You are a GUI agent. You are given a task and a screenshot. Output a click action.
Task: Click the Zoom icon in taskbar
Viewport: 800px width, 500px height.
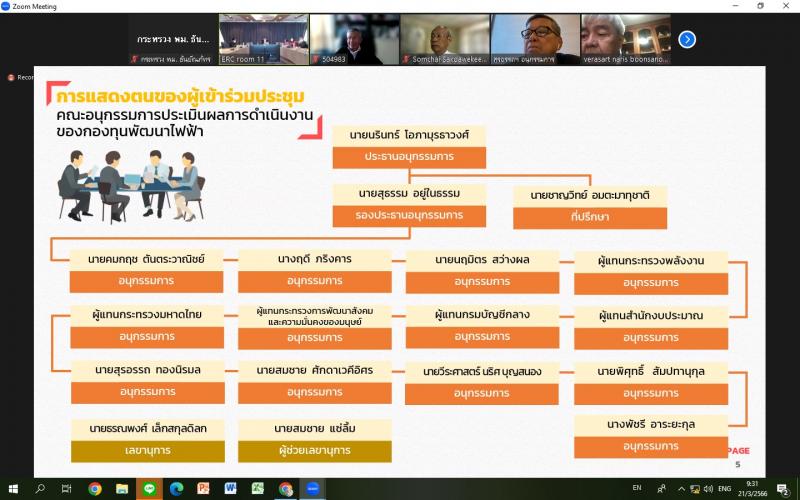tap(313, 489)
